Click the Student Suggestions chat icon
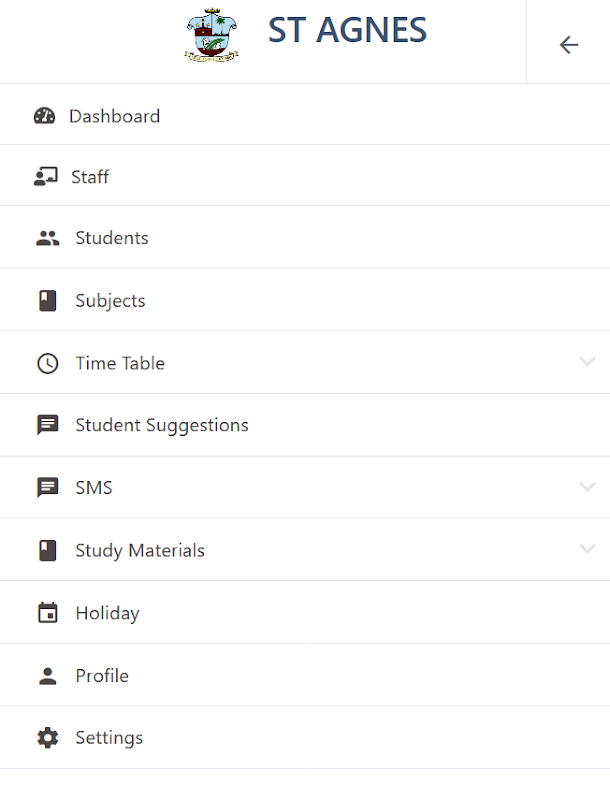 [x=47, y=425]
